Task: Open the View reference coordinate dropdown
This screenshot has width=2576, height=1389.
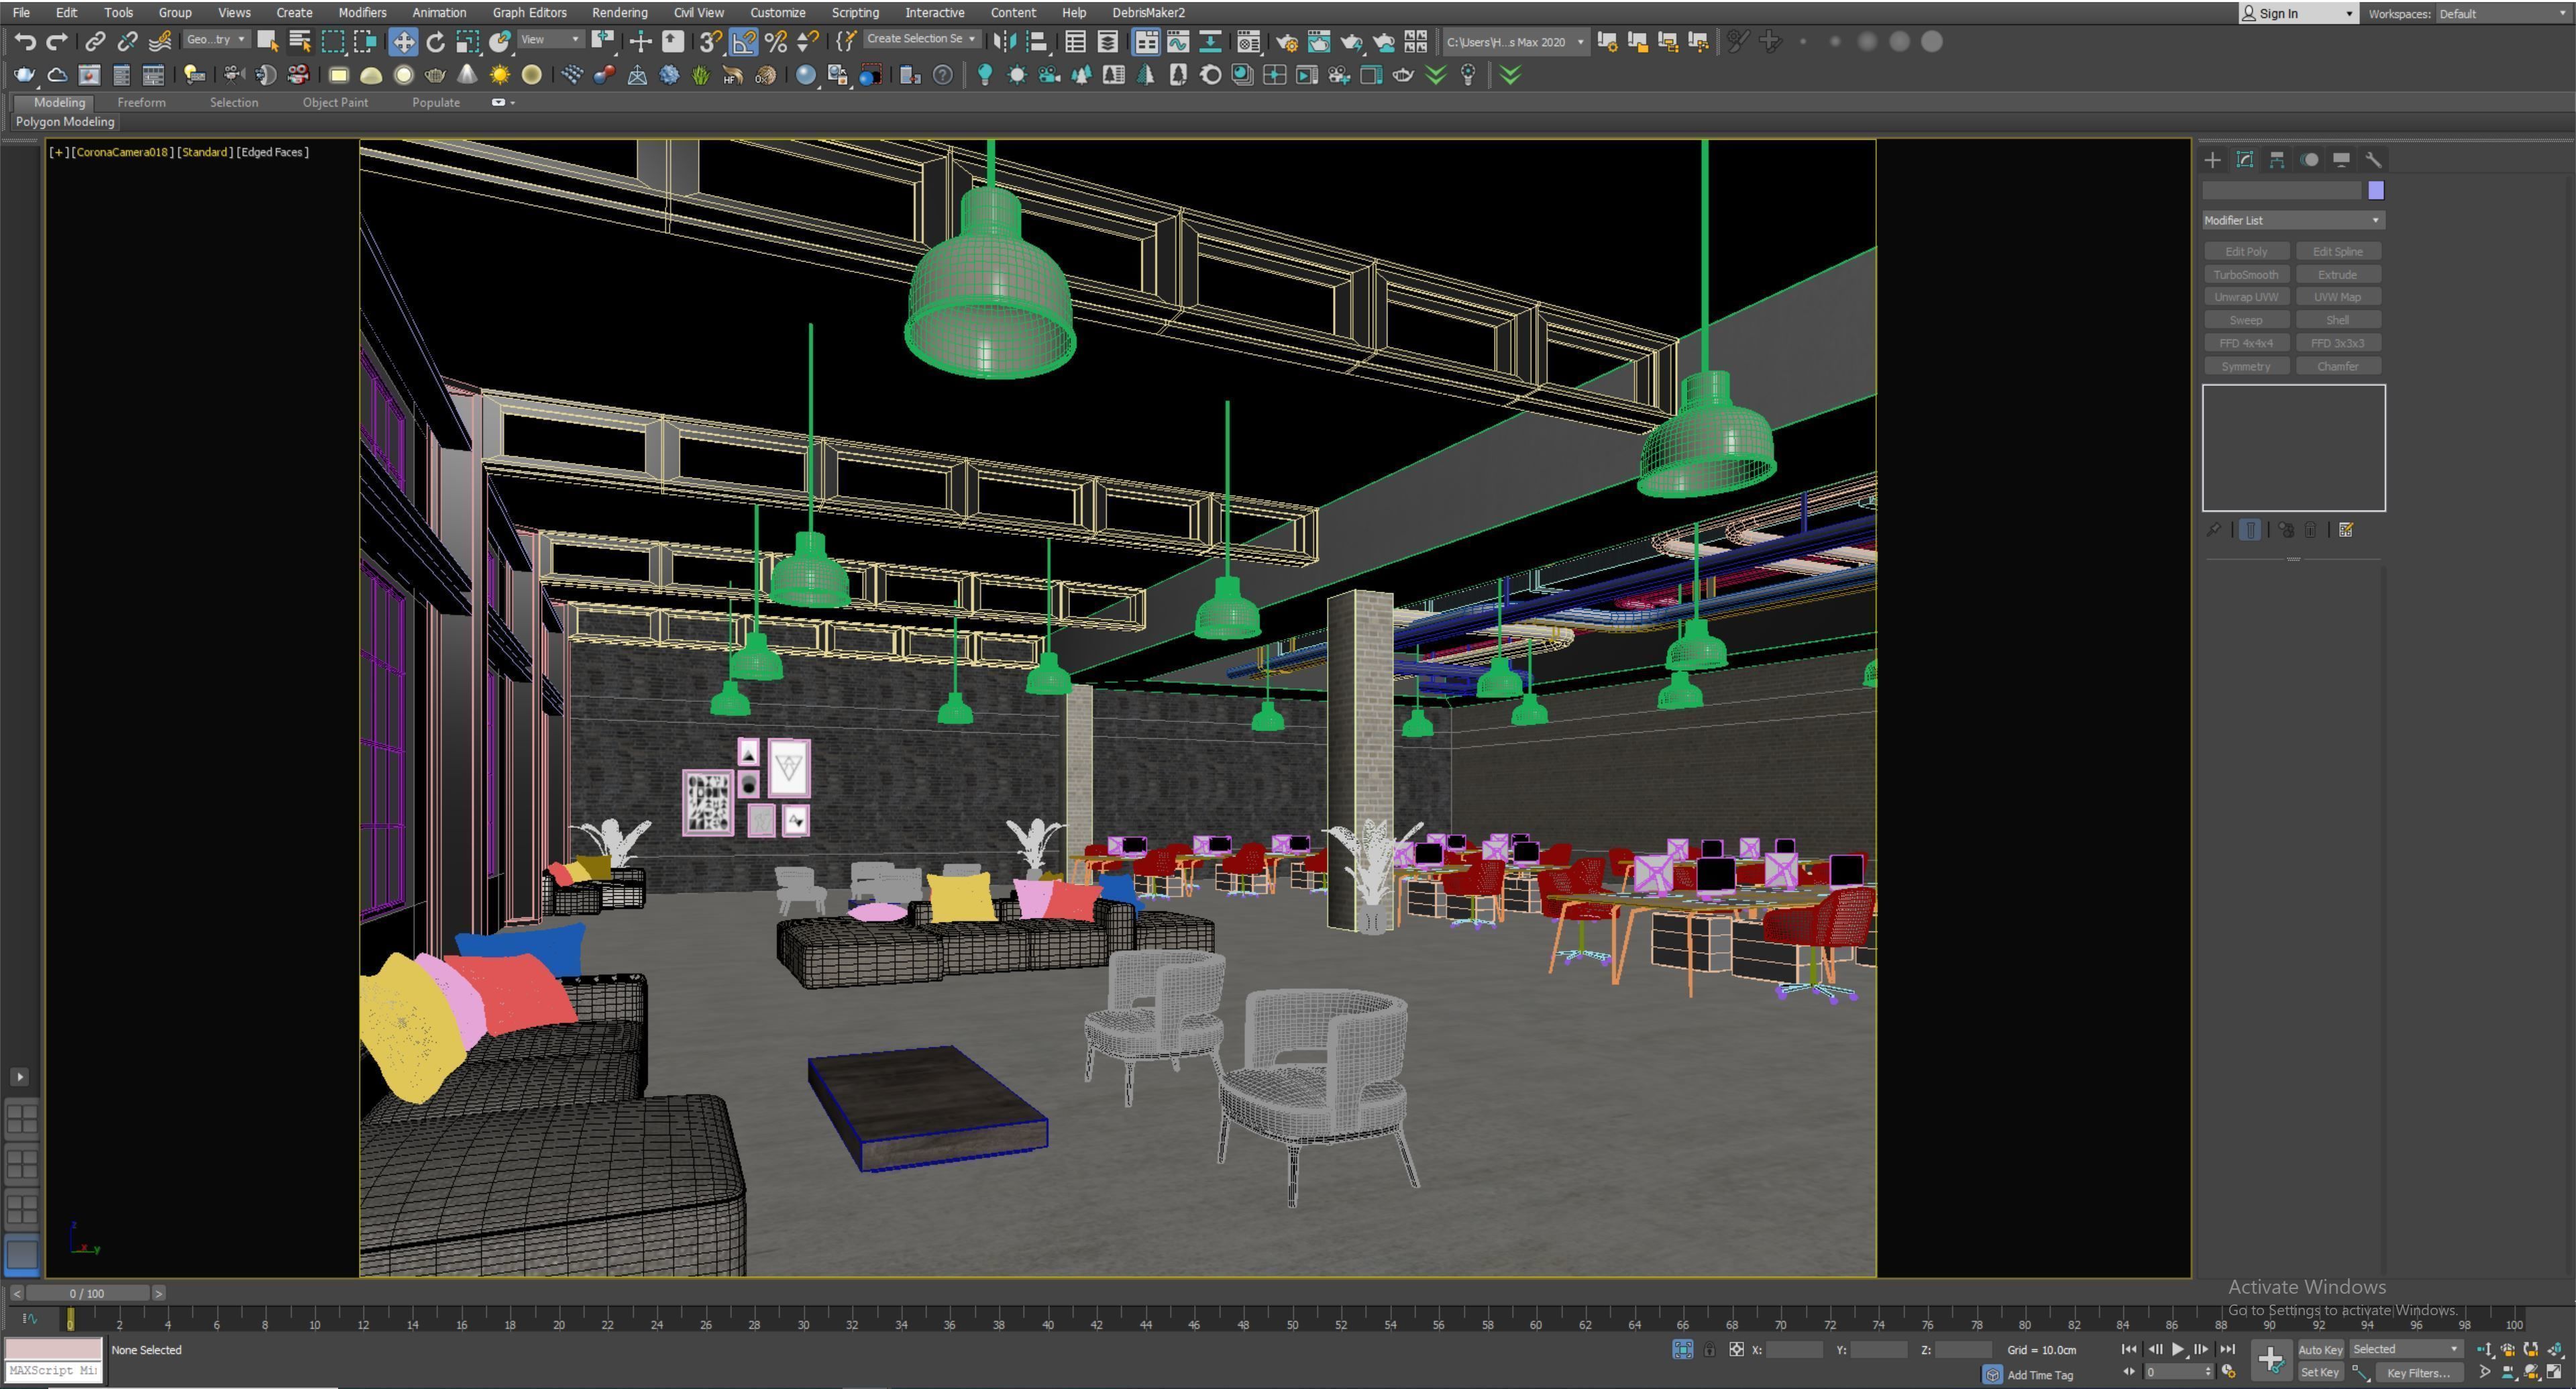Action: click(550, 40)
